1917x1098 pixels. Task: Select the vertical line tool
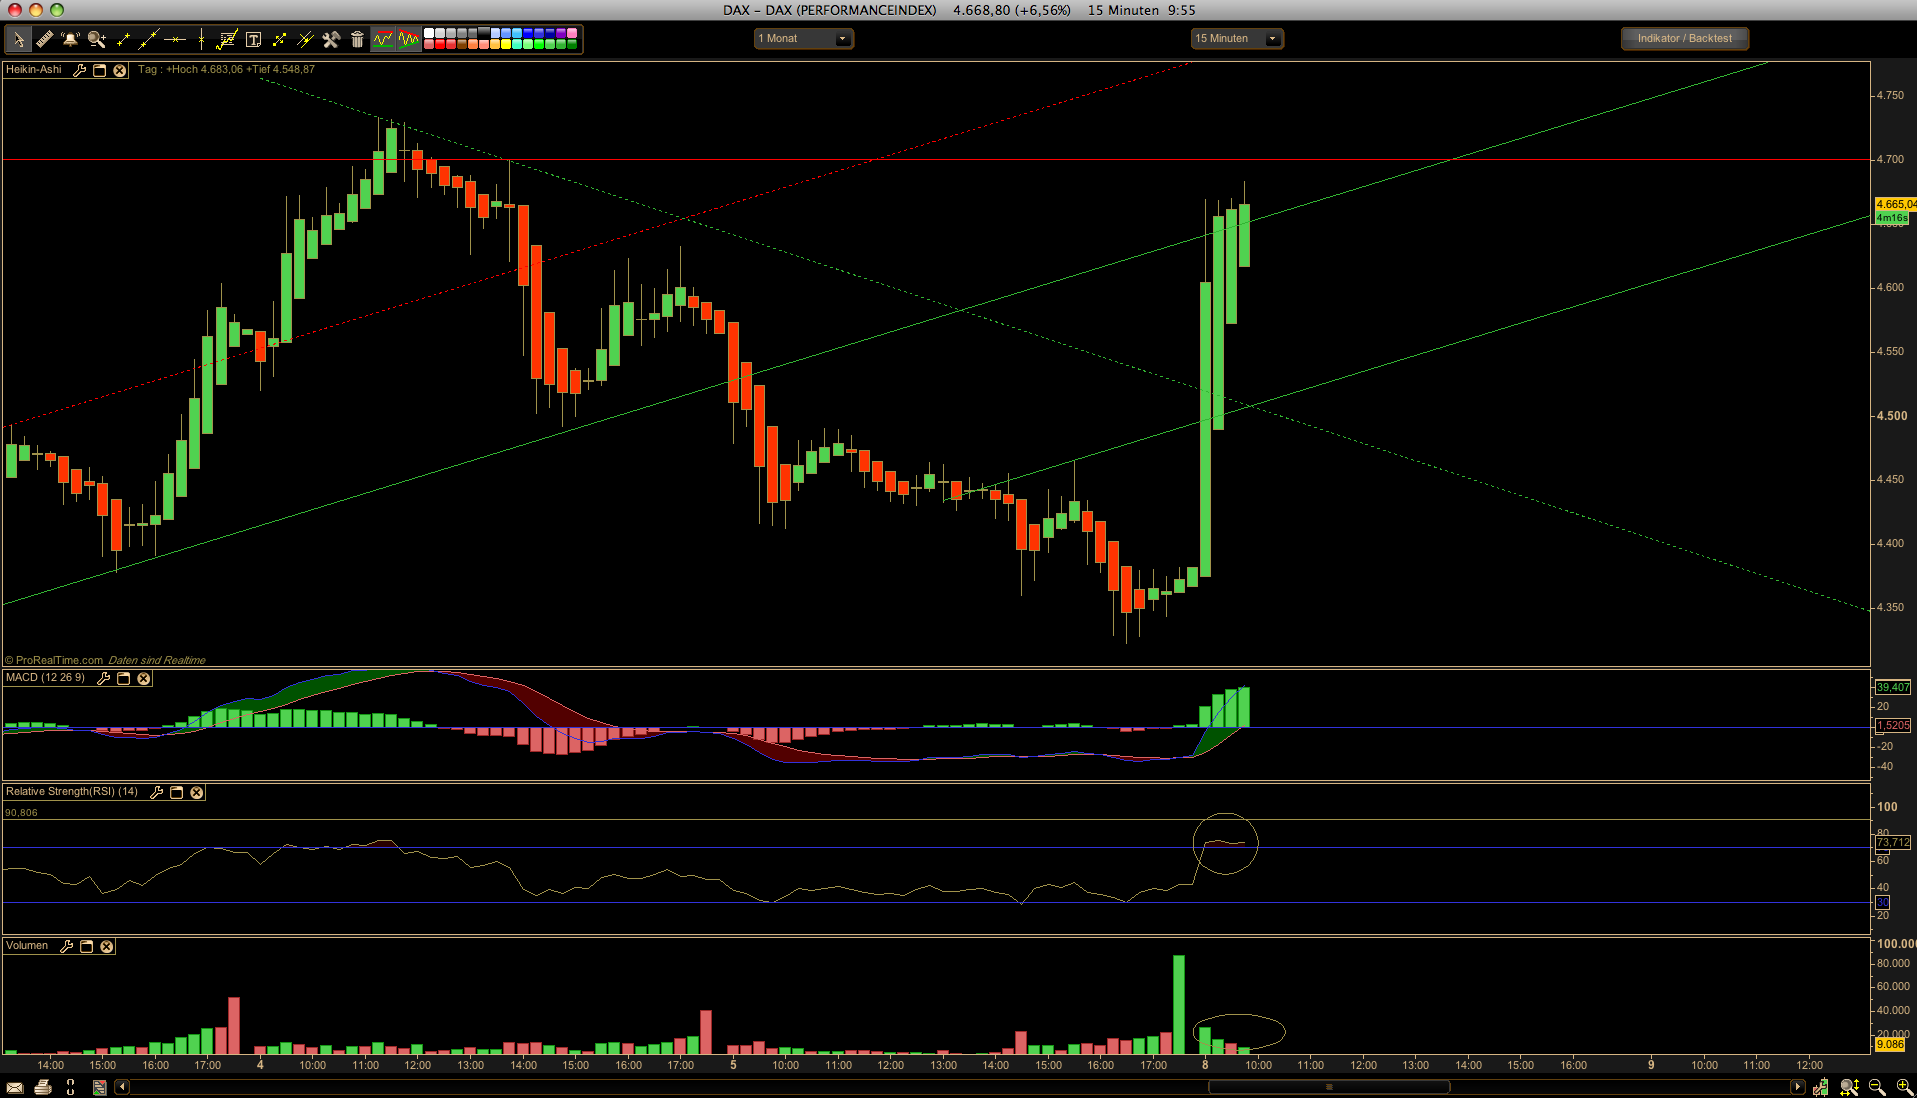pos(201,39)
